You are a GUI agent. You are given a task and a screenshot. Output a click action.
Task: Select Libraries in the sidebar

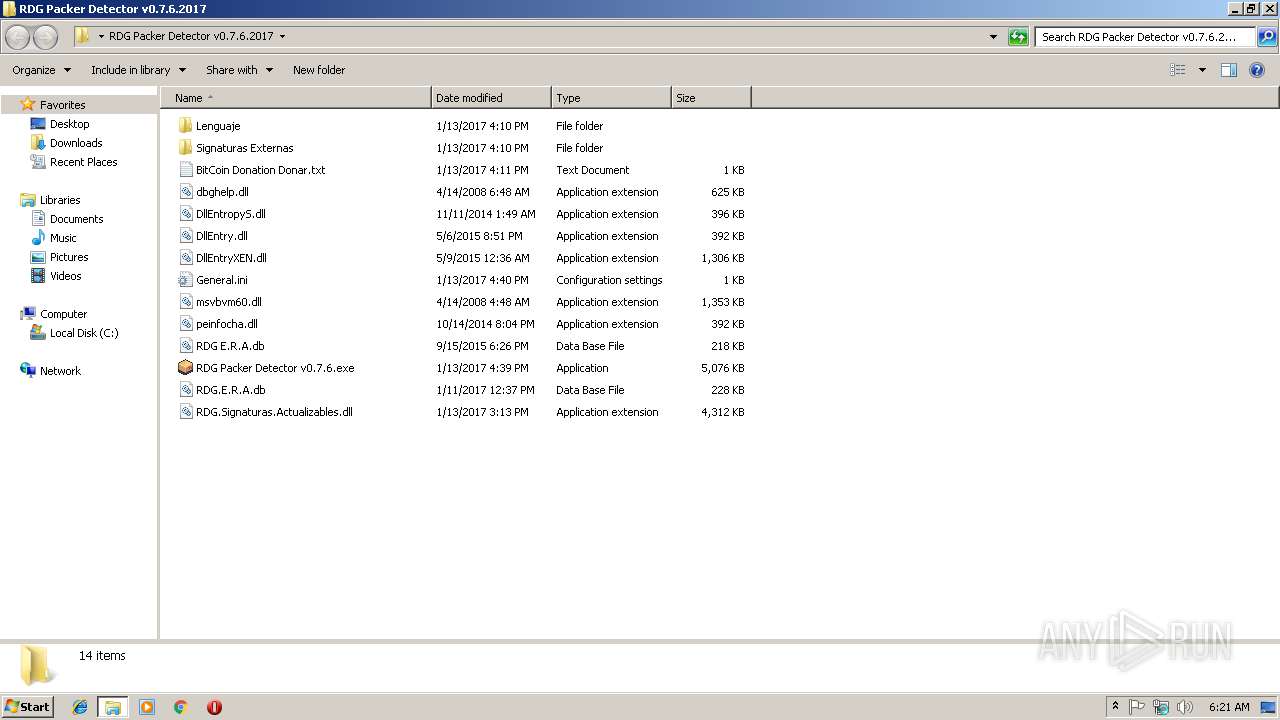point(60,200)
